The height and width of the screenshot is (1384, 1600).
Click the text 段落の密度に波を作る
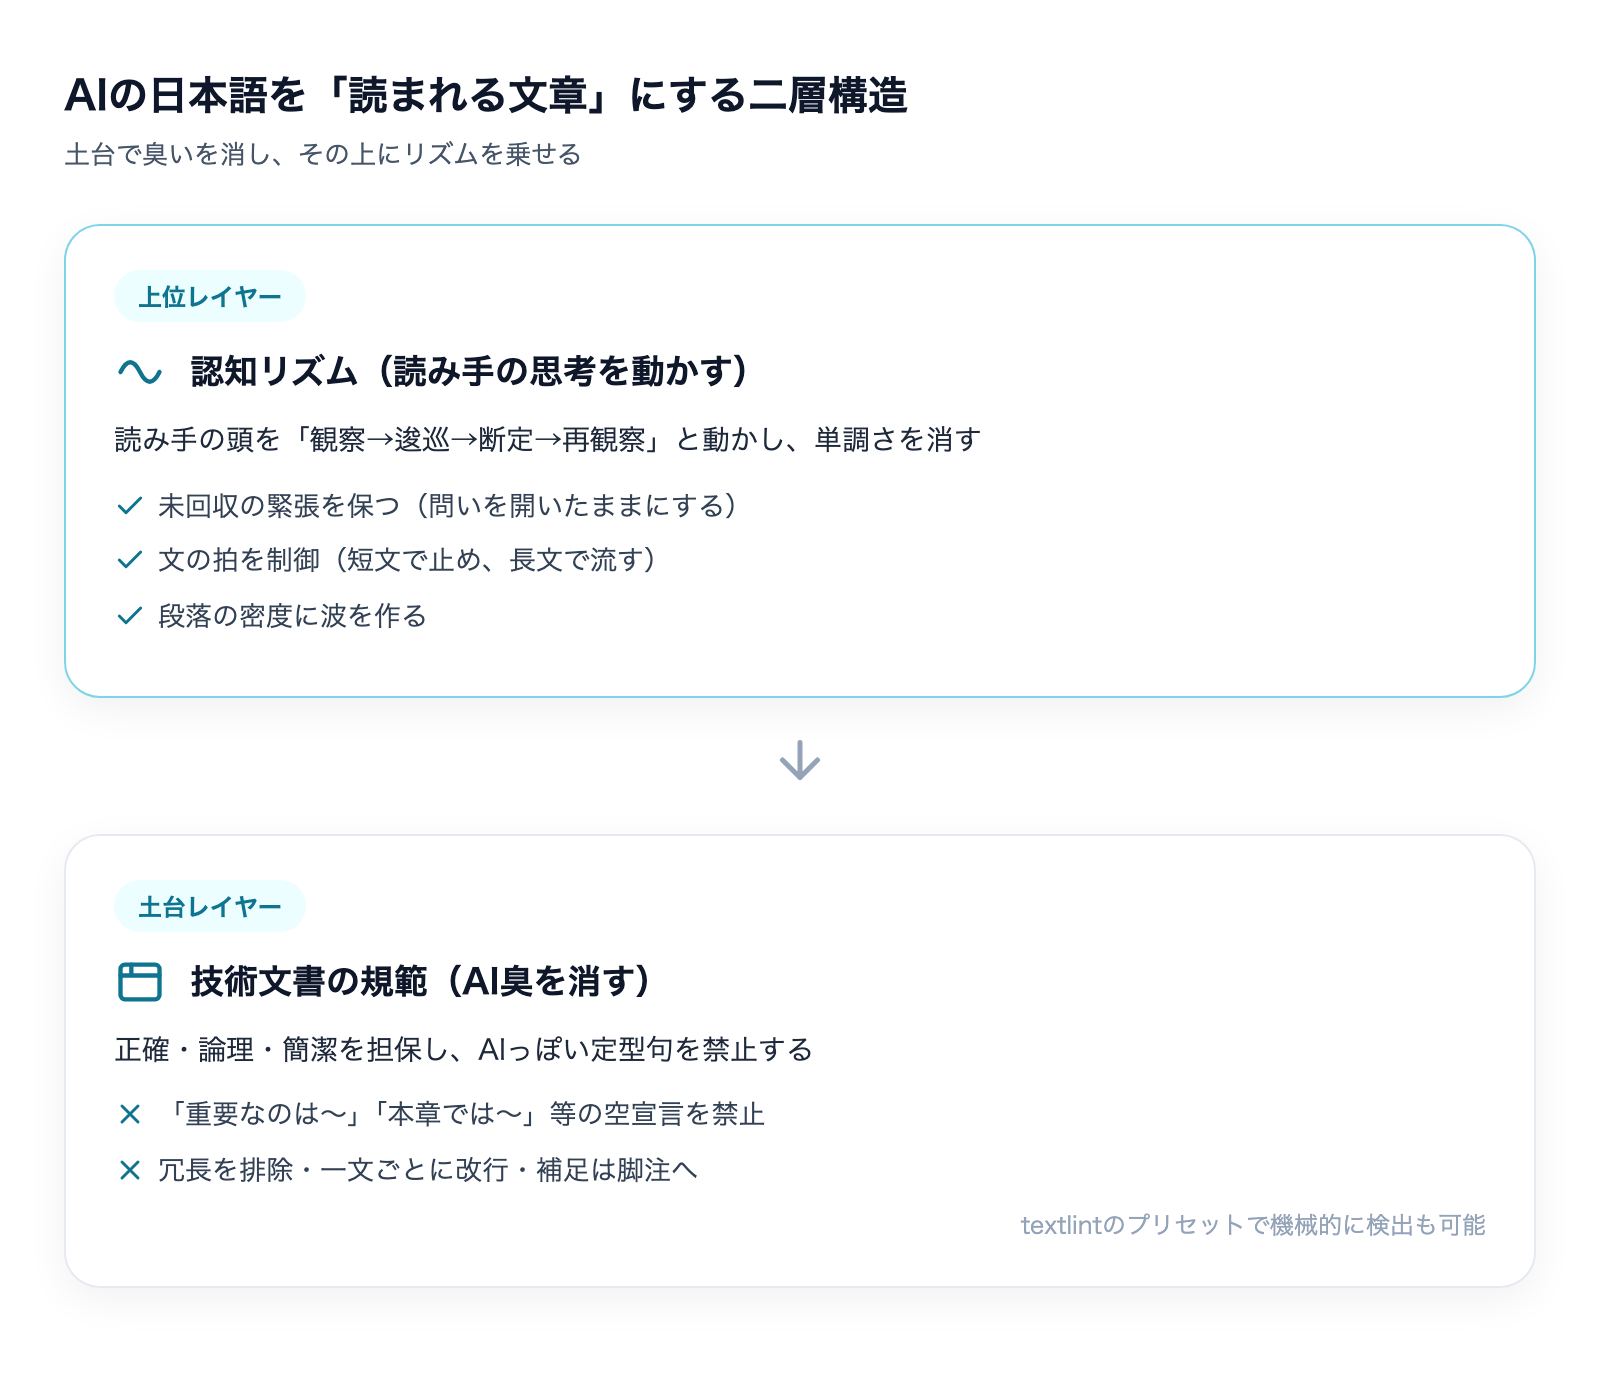(292, 616)
